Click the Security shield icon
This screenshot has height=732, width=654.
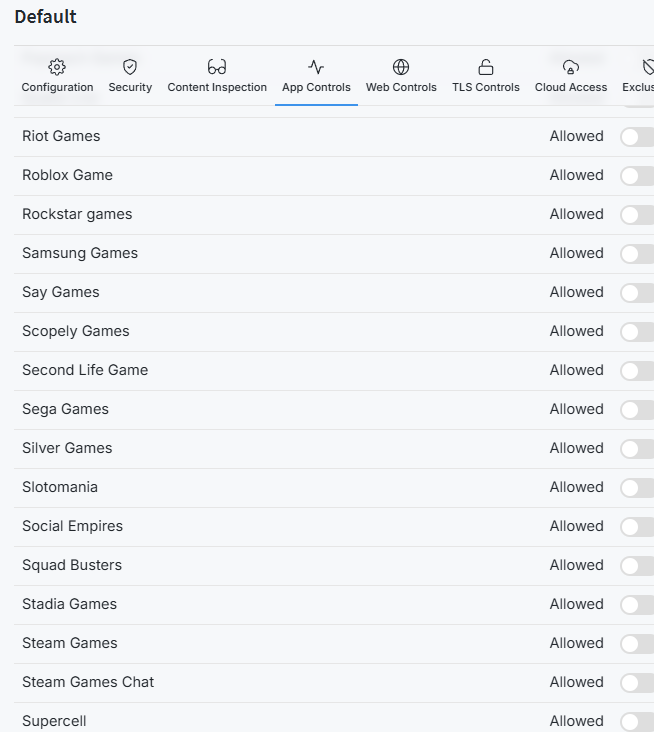(130, 67)
